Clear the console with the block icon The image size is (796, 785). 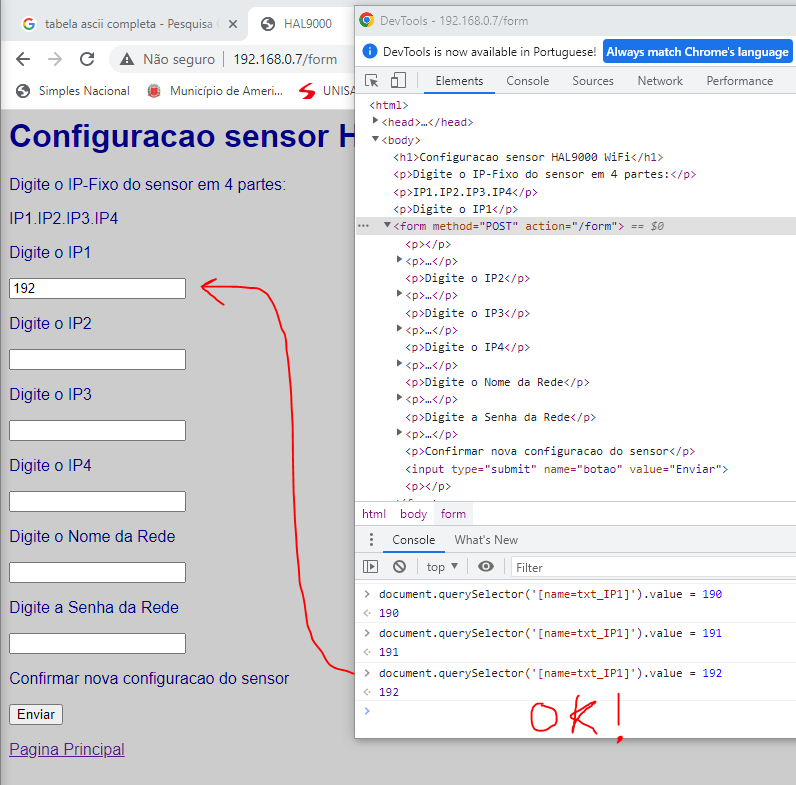[400, 567]
